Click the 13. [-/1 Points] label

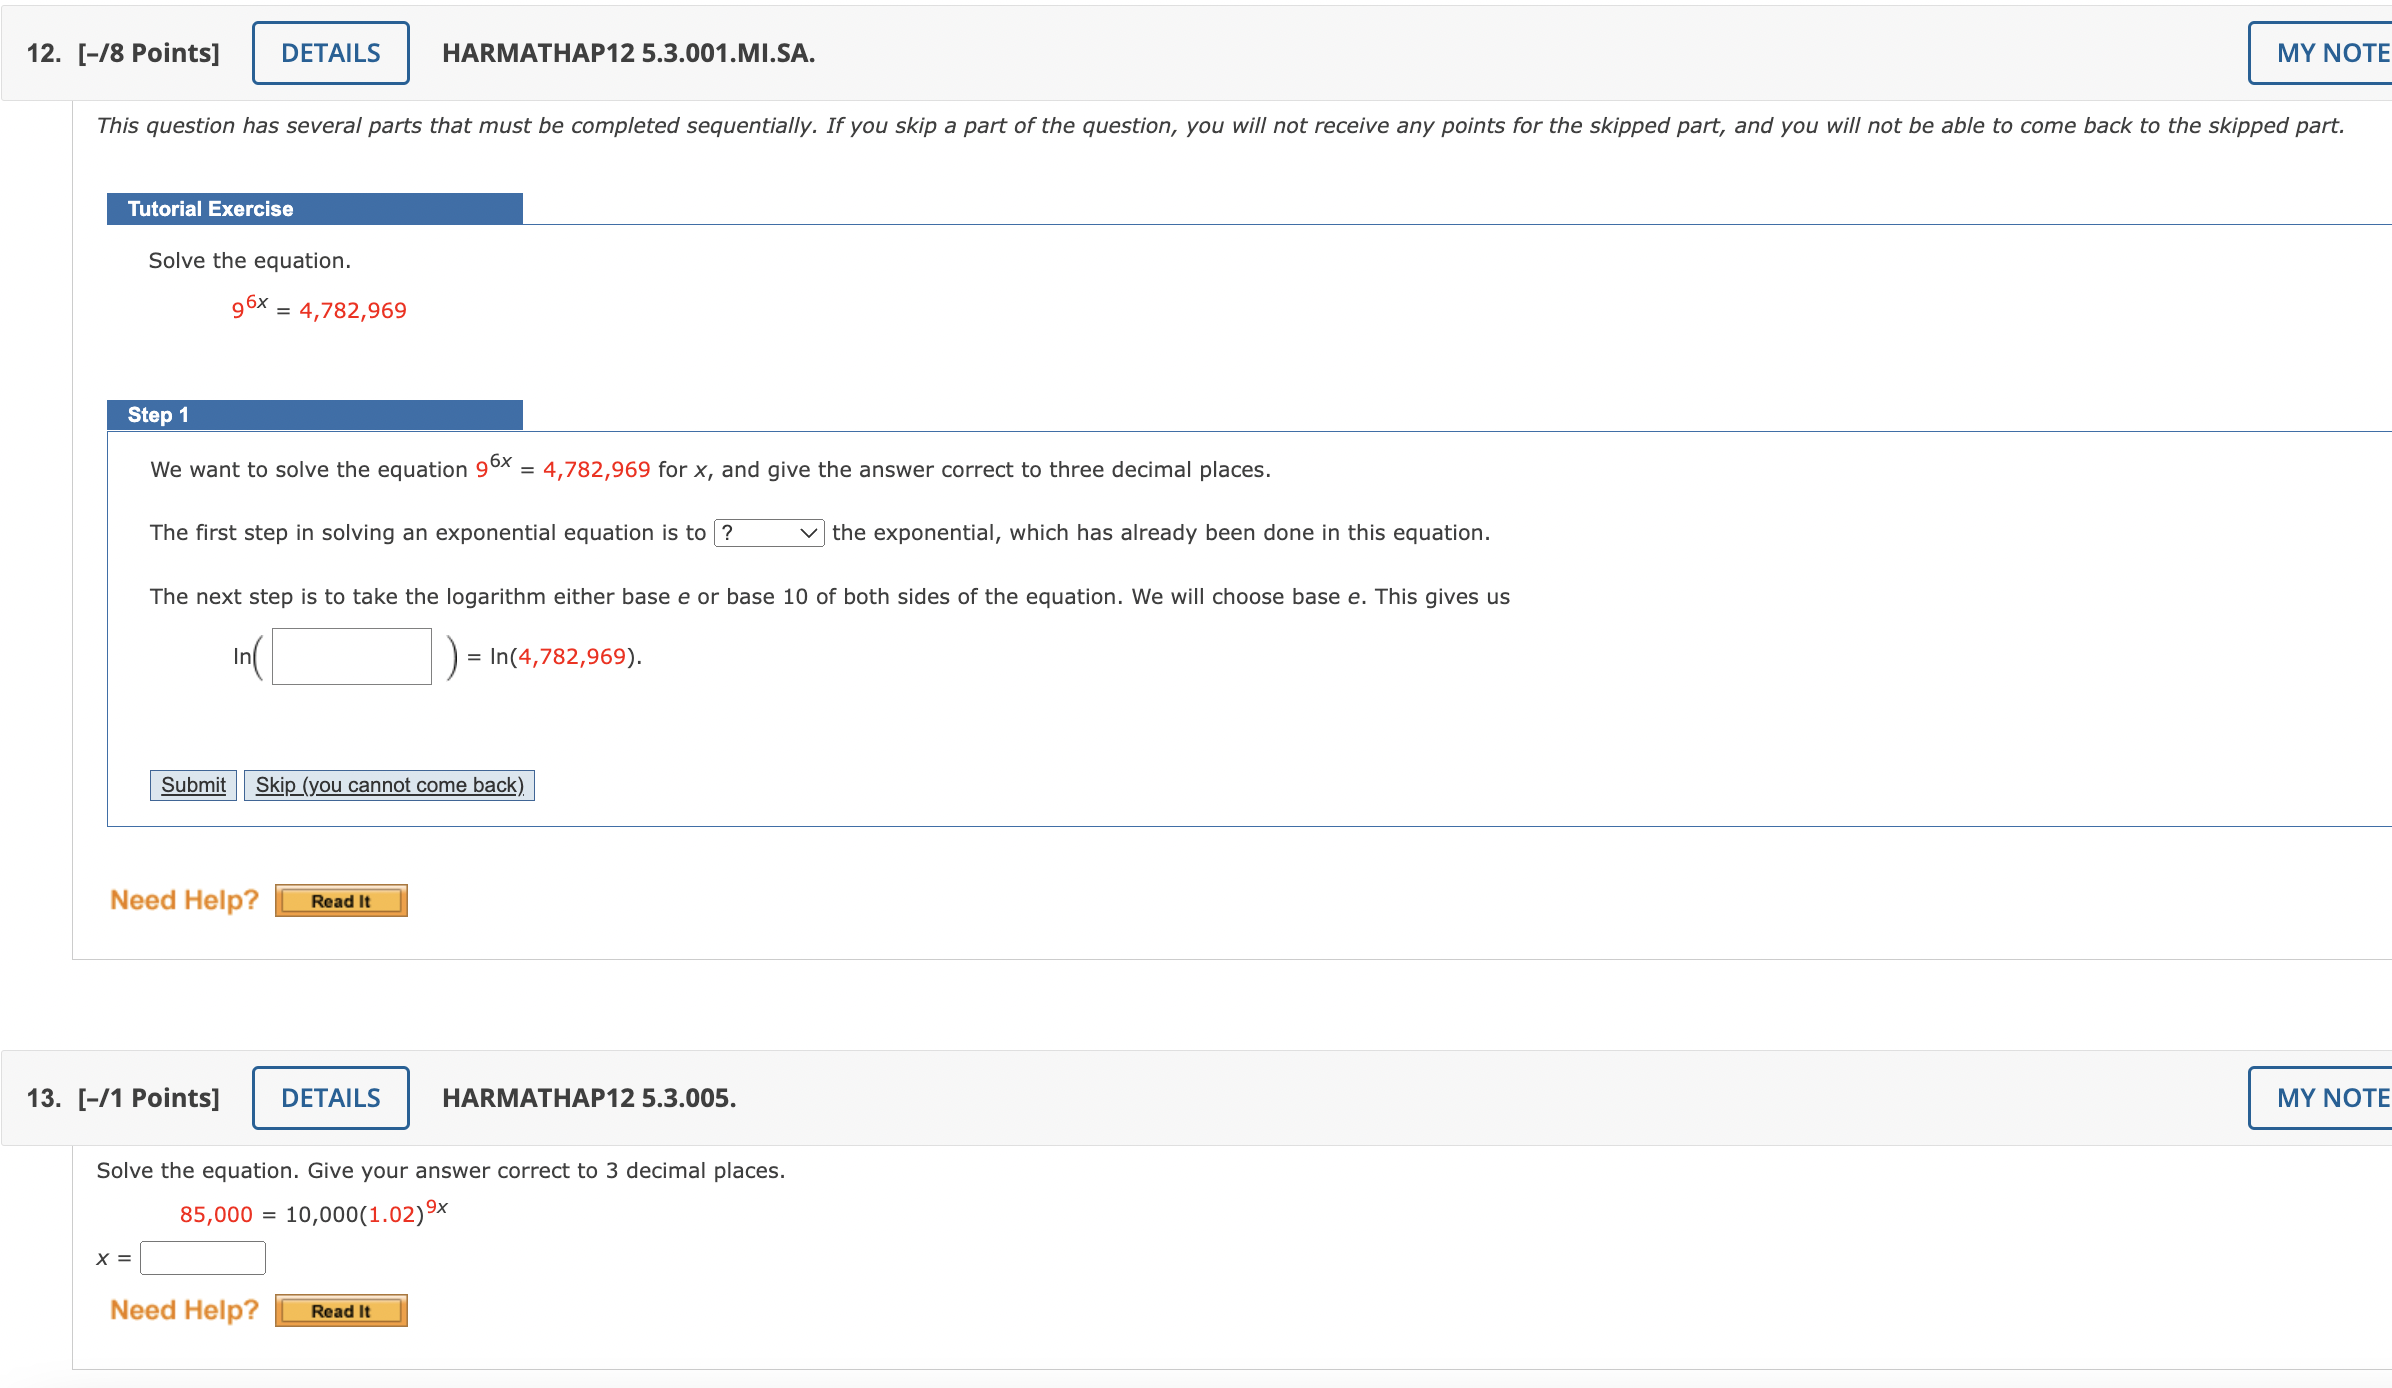coord(123,1098)
